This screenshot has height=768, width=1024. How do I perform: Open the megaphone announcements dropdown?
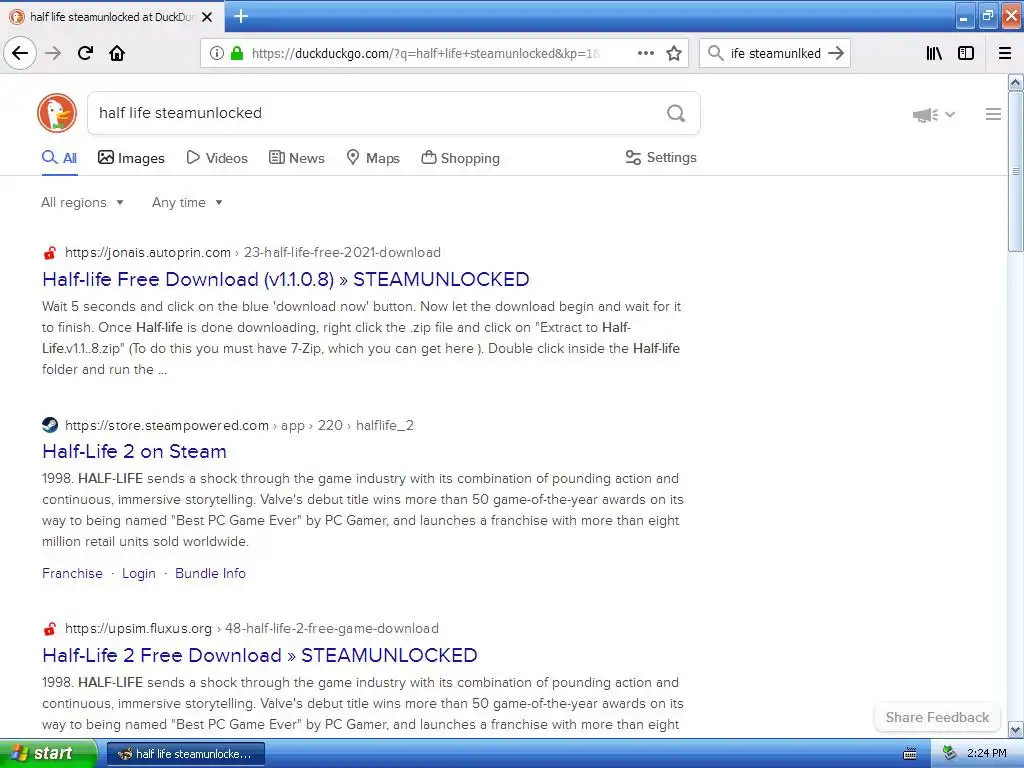(x=933, y=115)
